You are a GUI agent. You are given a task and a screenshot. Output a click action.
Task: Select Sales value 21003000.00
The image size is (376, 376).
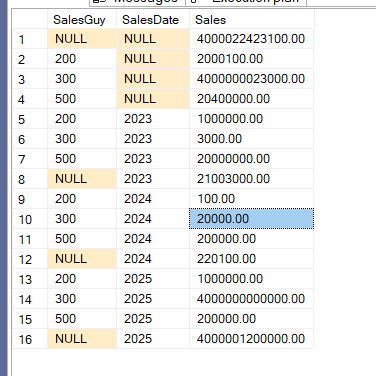tap(252, 179)
